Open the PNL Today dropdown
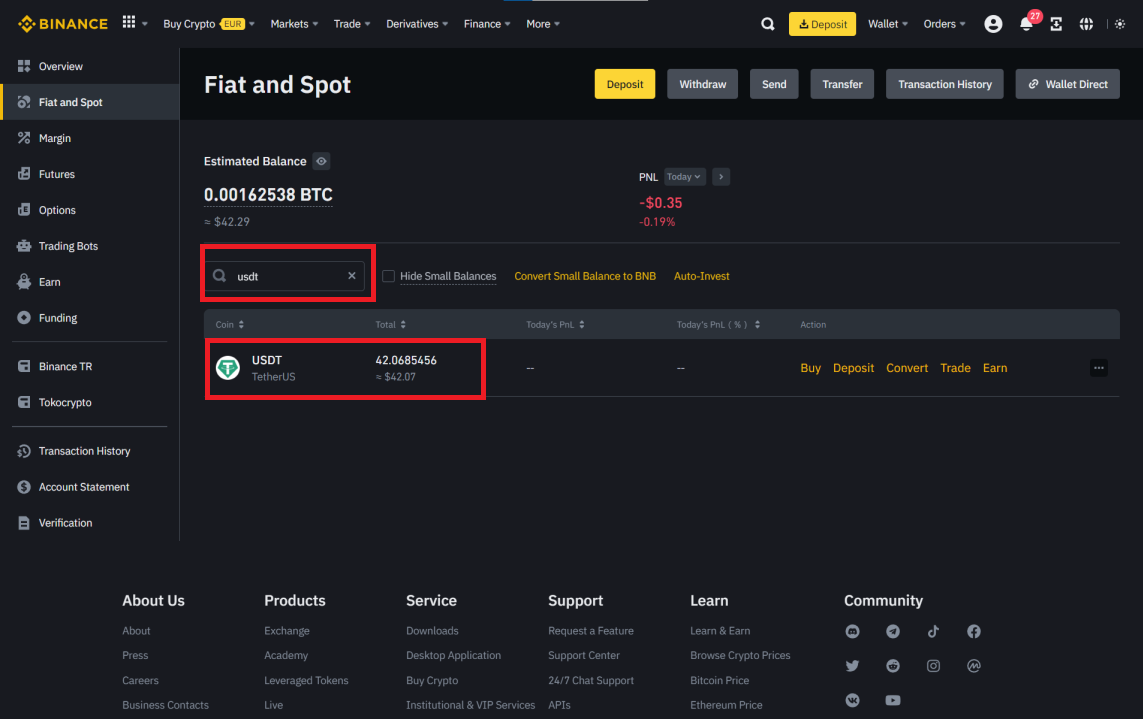This screenshot has height=720, width=1144. [684, 177]
